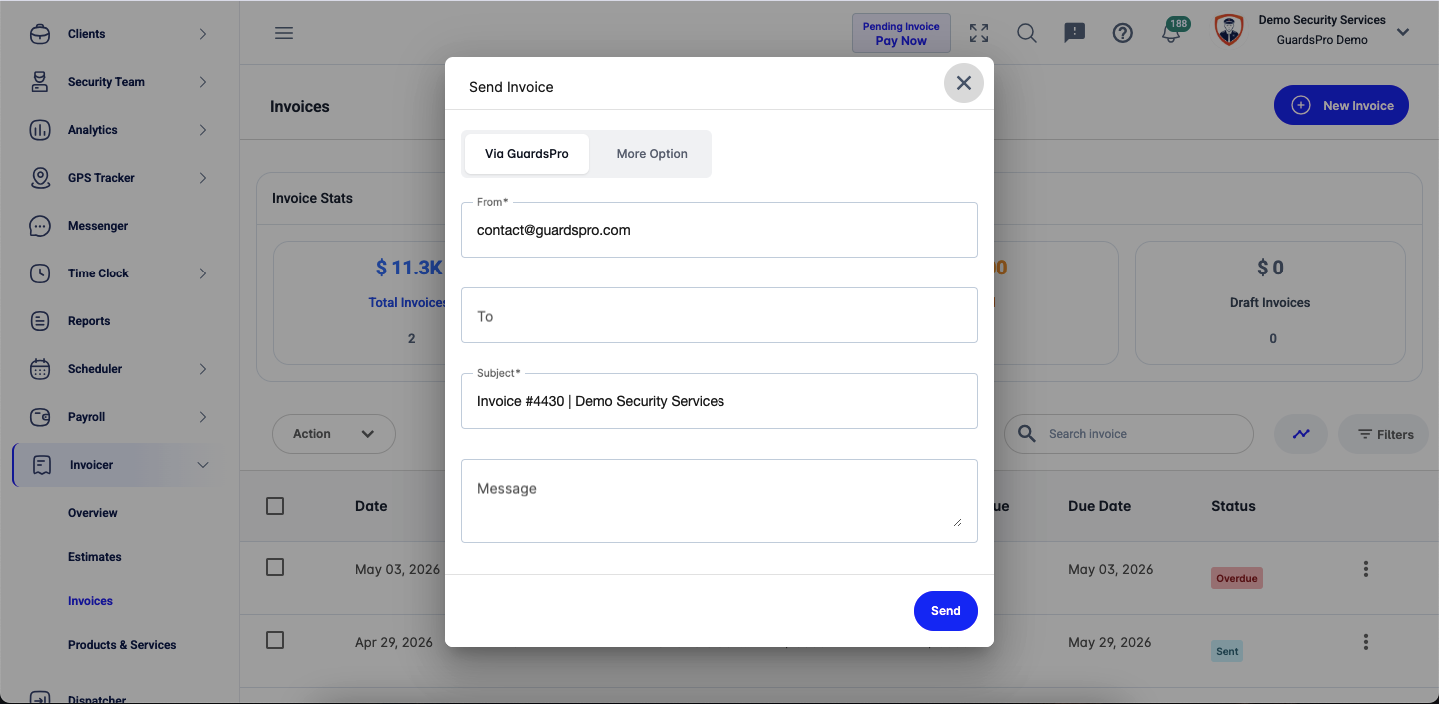
Task: Open the search magnifier in top bar
Action: point(1027,33)
